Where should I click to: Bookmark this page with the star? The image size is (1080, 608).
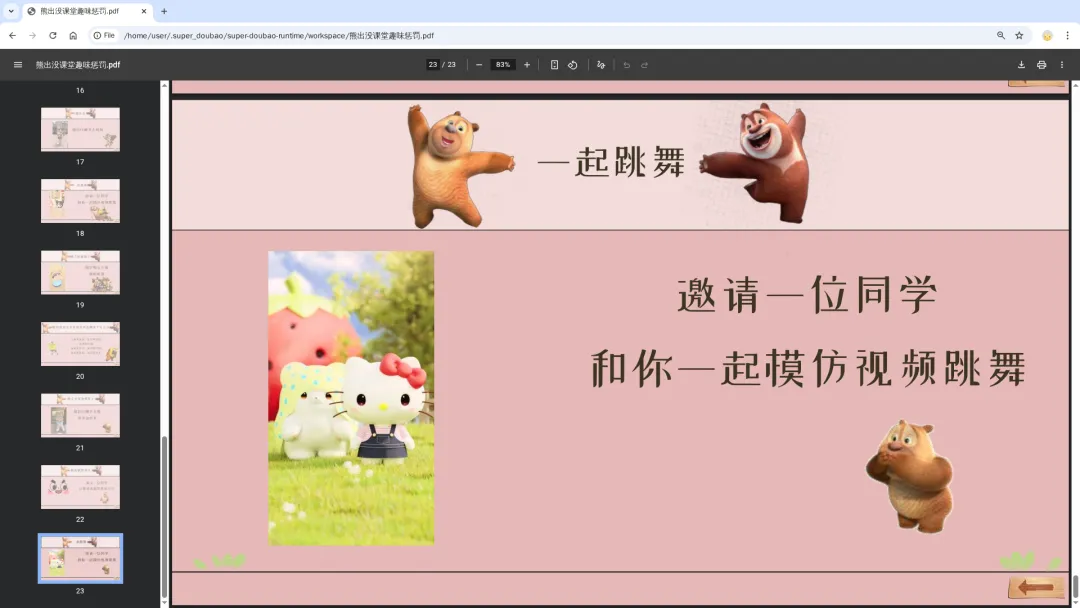click(x=1019, y=35)
